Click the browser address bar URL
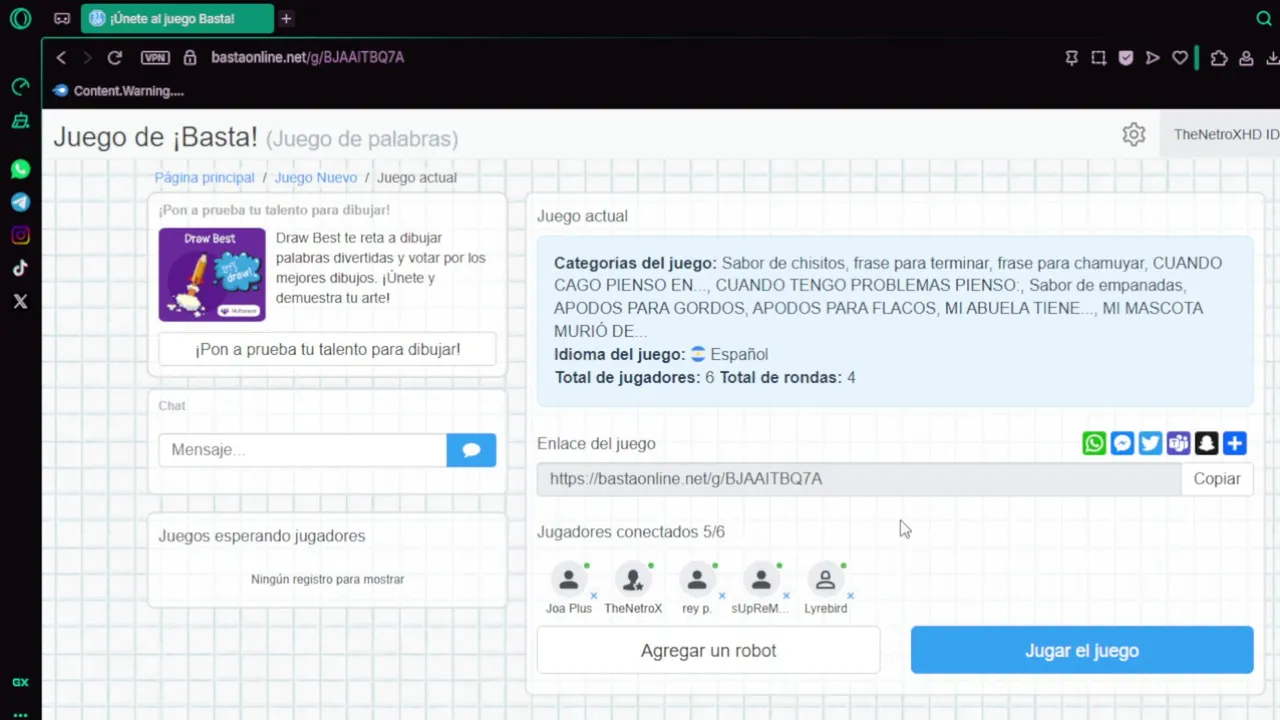 307,58
